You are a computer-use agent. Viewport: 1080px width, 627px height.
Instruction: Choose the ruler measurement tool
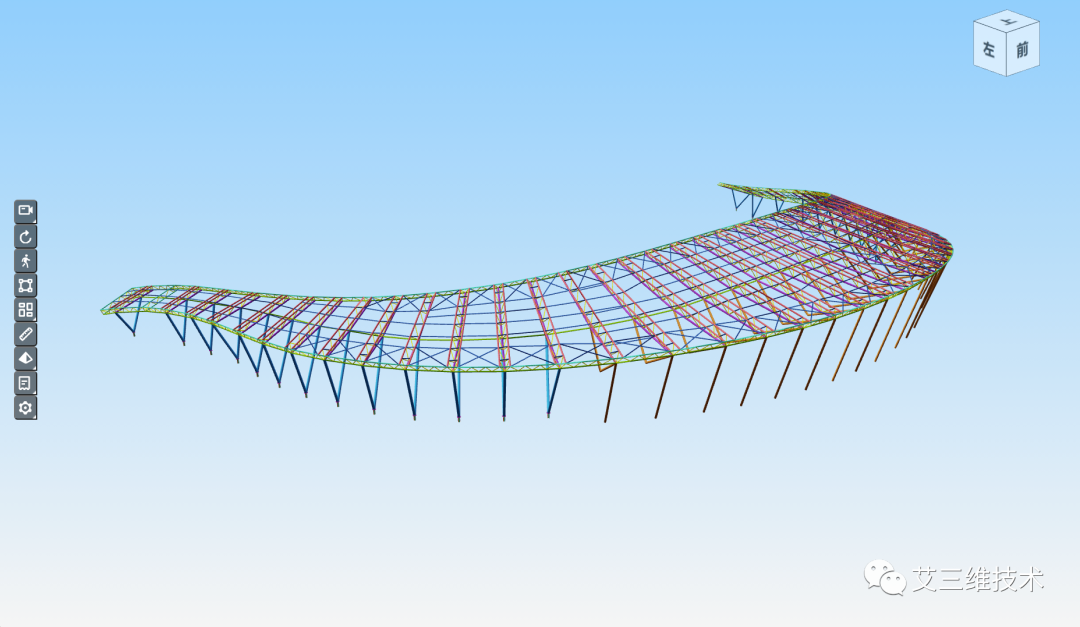click(25, 334)
